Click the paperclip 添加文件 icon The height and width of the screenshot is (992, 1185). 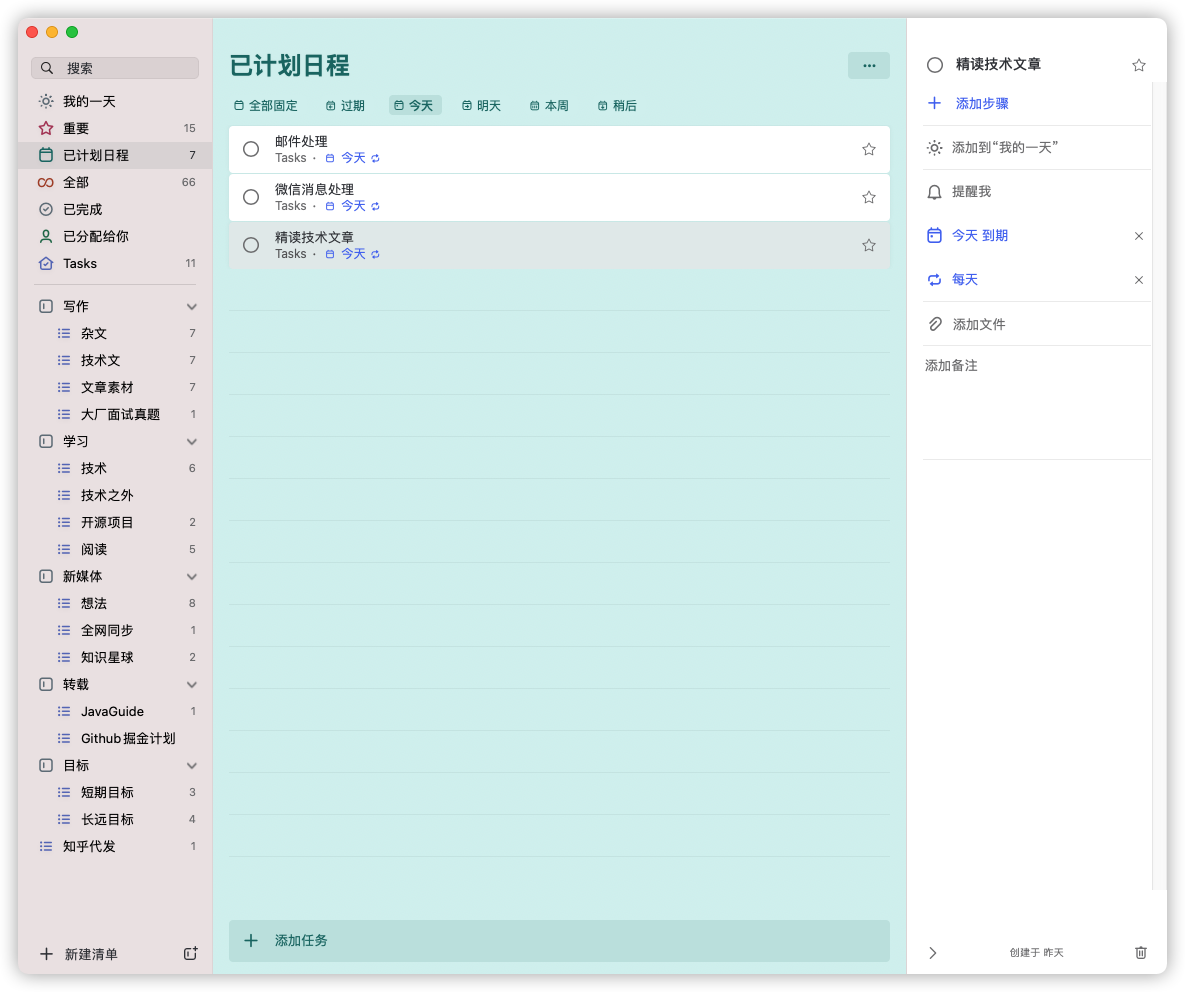[934, 324]
